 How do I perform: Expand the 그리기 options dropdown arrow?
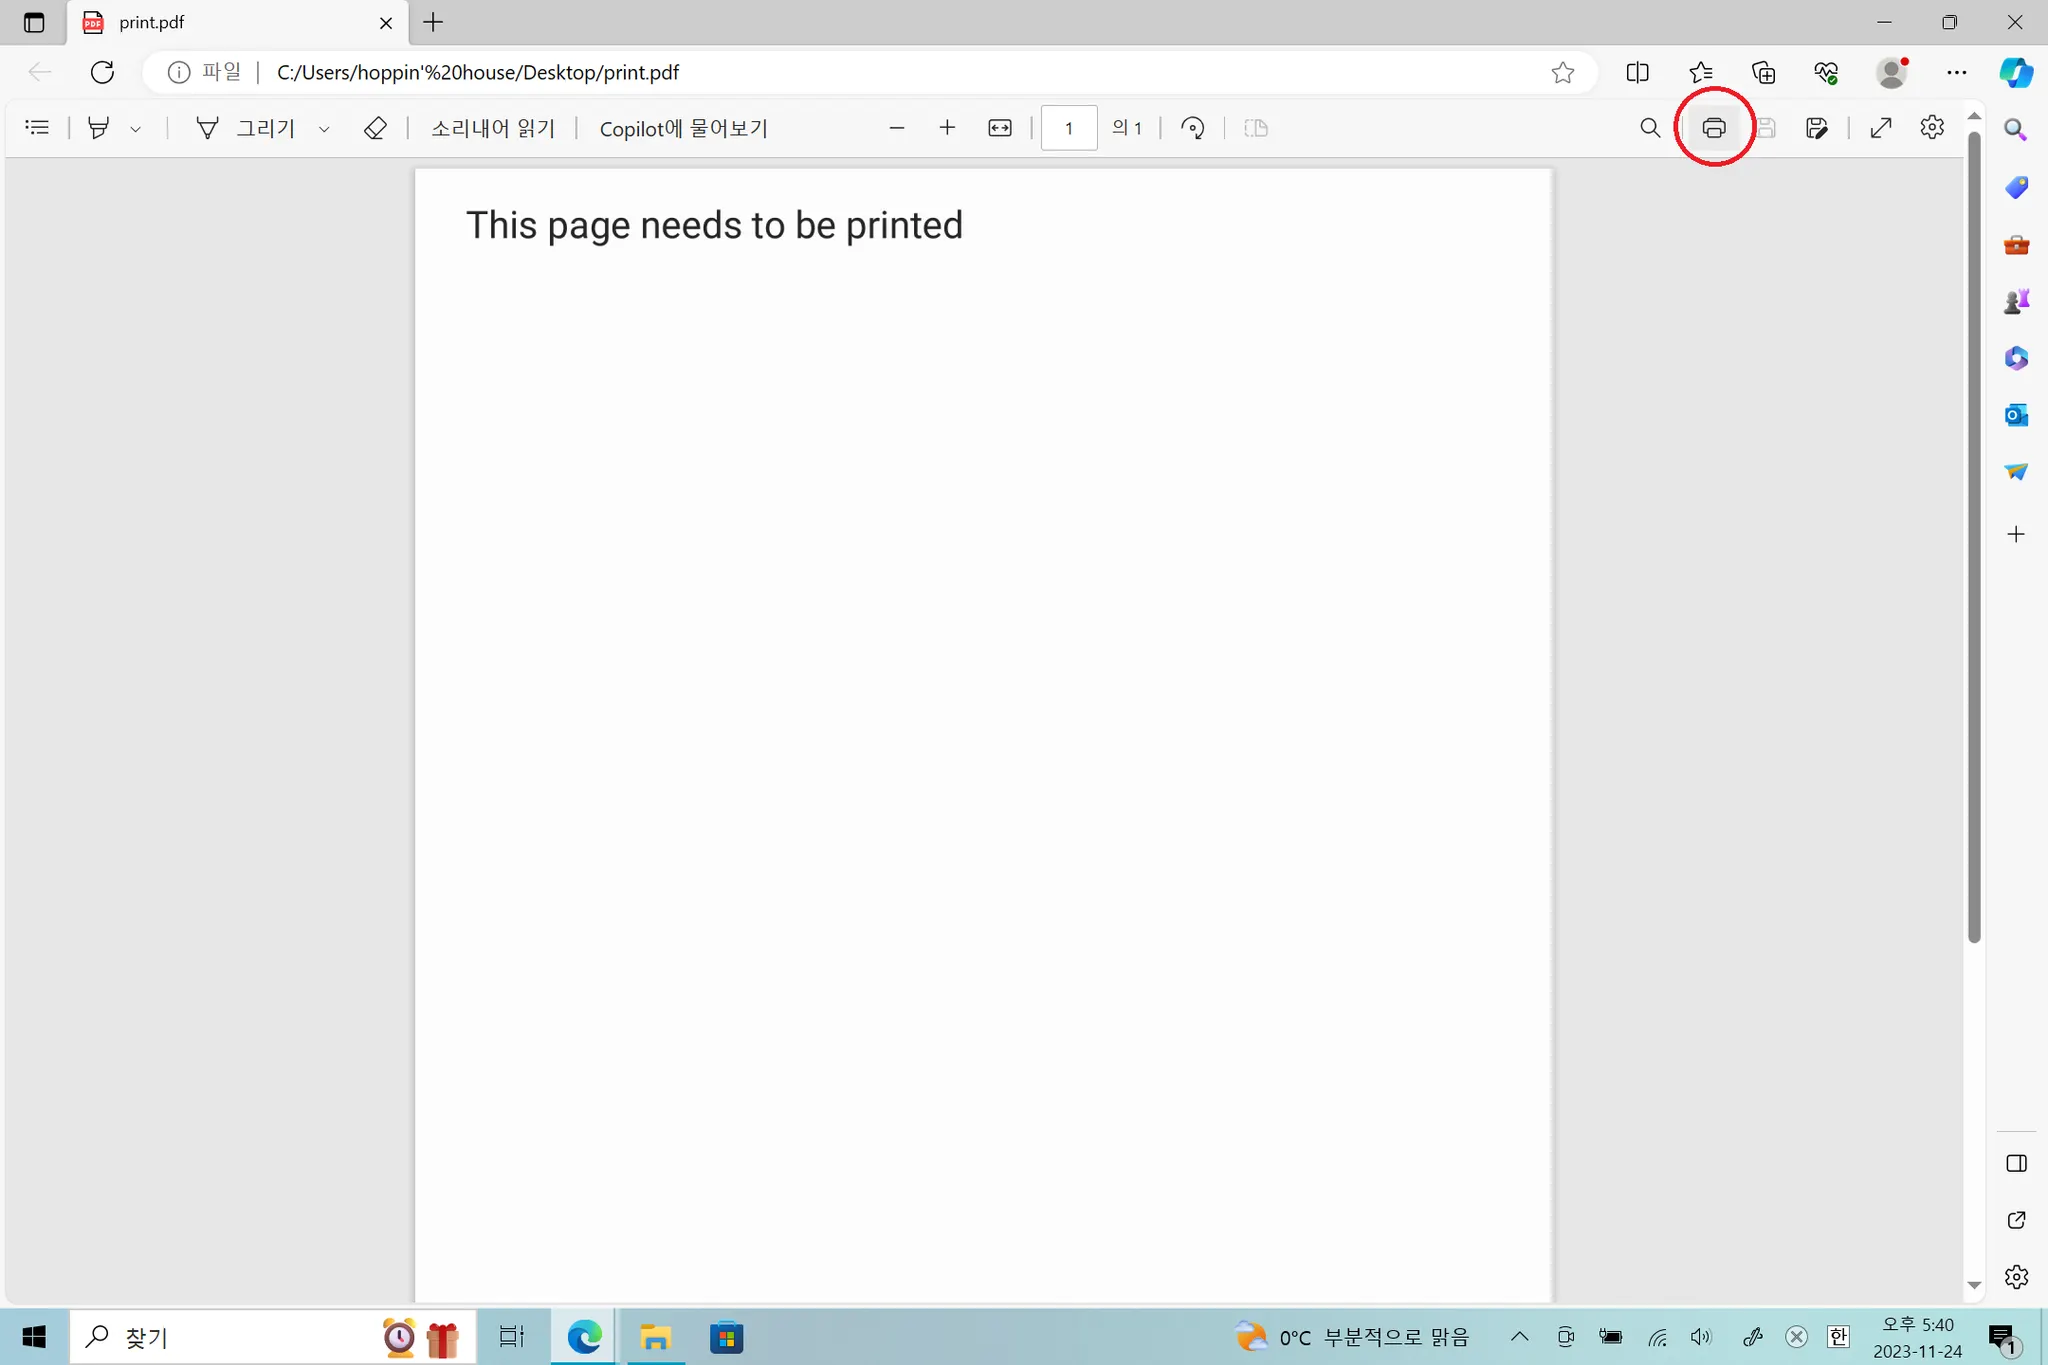(x=324, y=129)
